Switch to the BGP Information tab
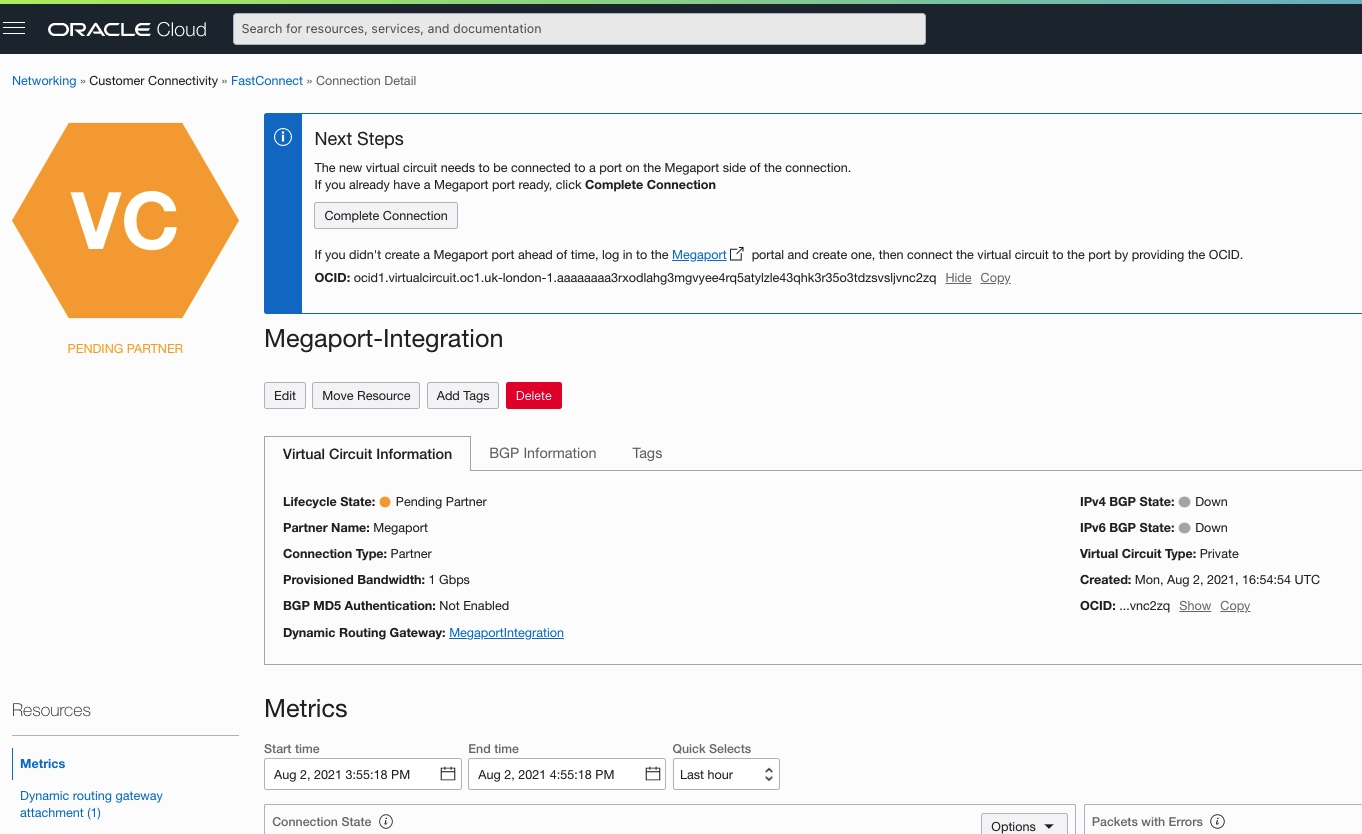The image size is (1362, 834). pyautogui.click(x=543, y=453)
